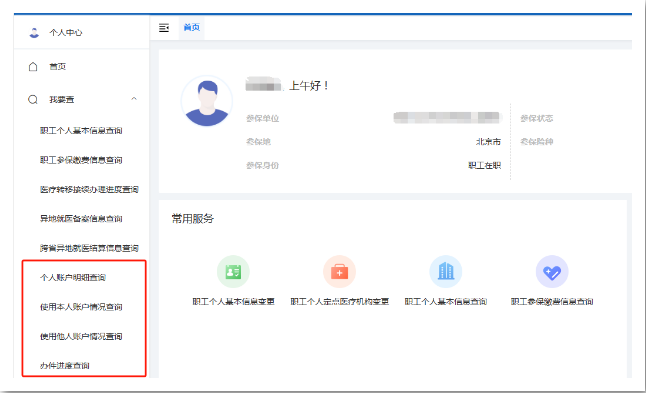Click the 北京市 value
The height and width of the screenshot is (393, 646).
tap(488, 142)
